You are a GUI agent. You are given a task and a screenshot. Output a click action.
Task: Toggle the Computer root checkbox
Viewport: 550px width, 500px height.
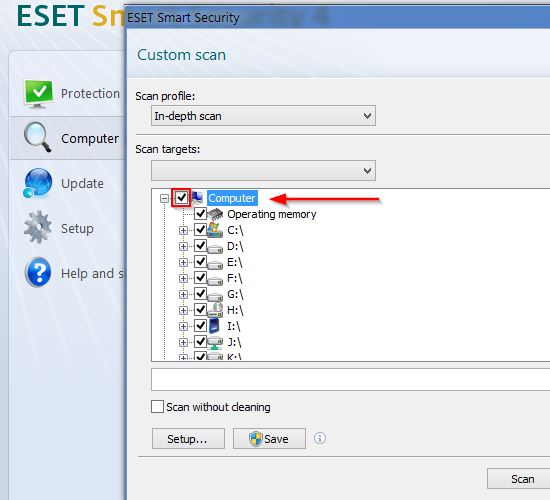(182, 198)
